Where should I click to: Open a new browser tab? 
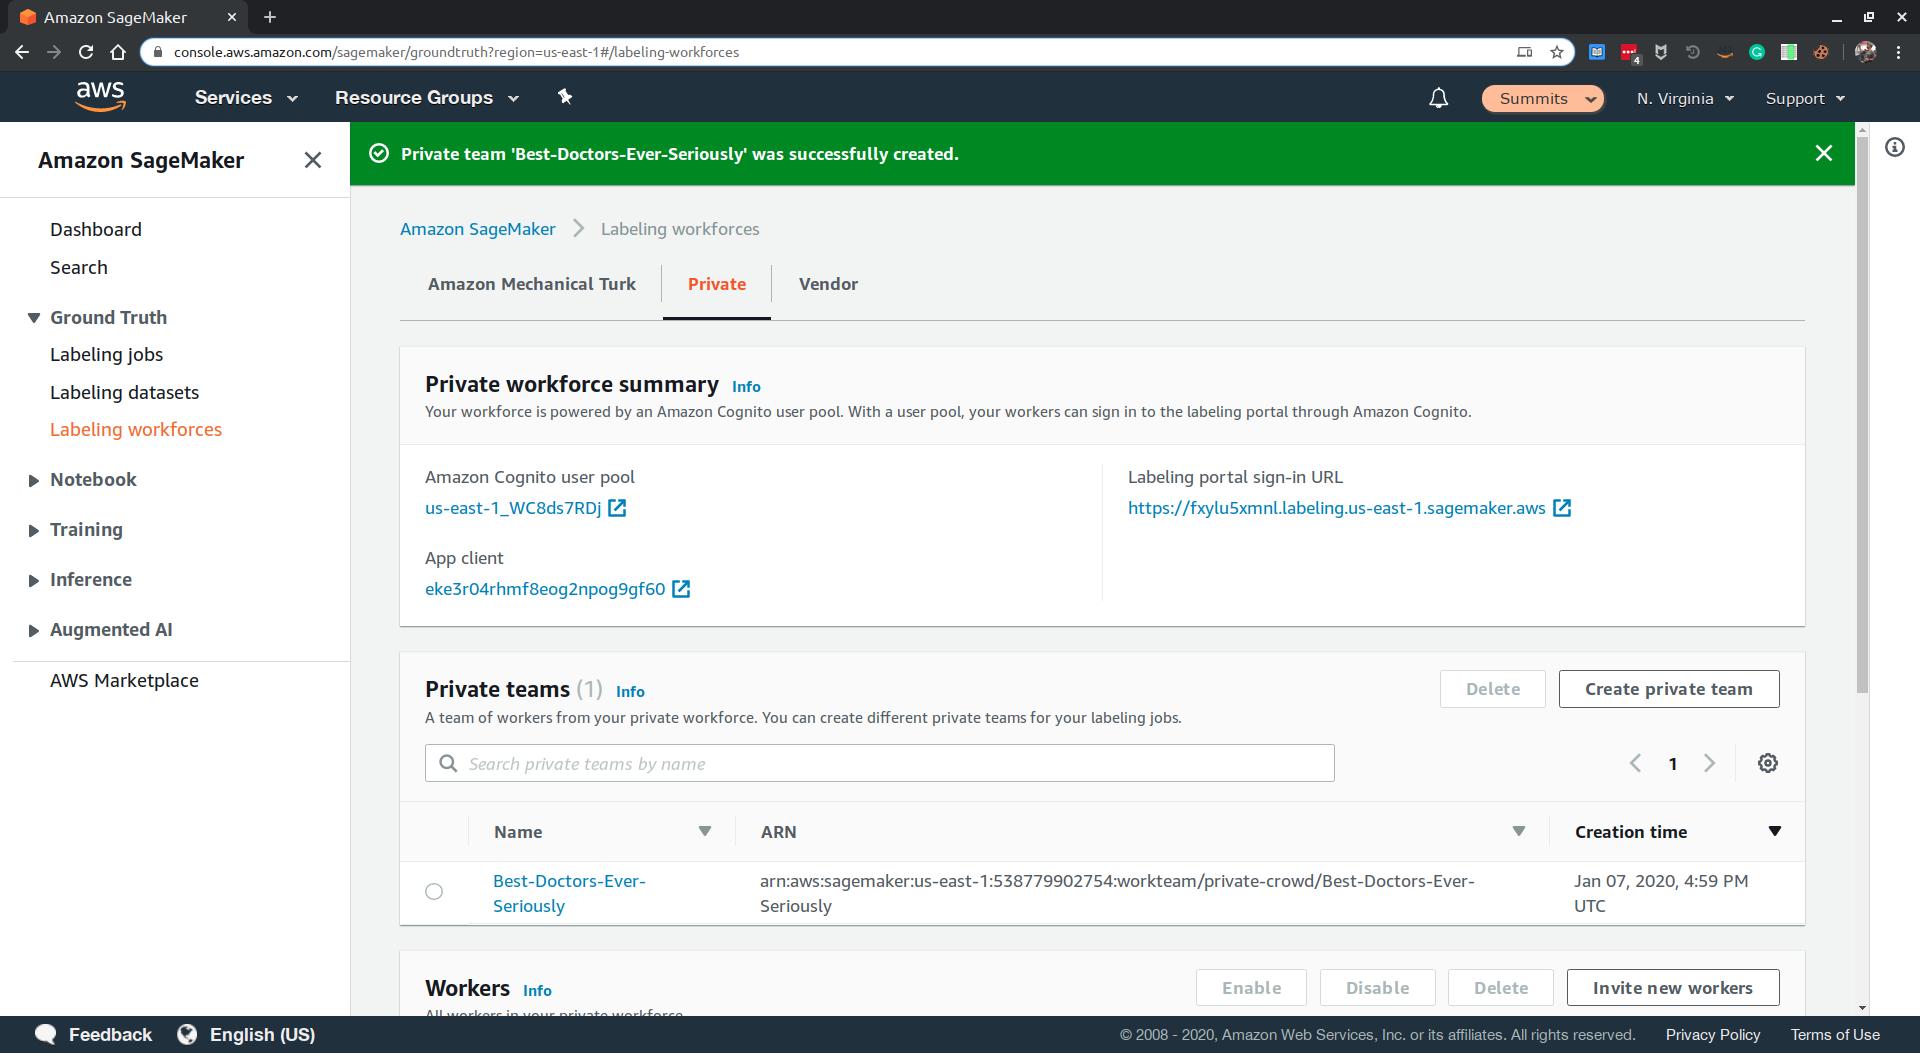pyautogui.click(x=270, y=17)
